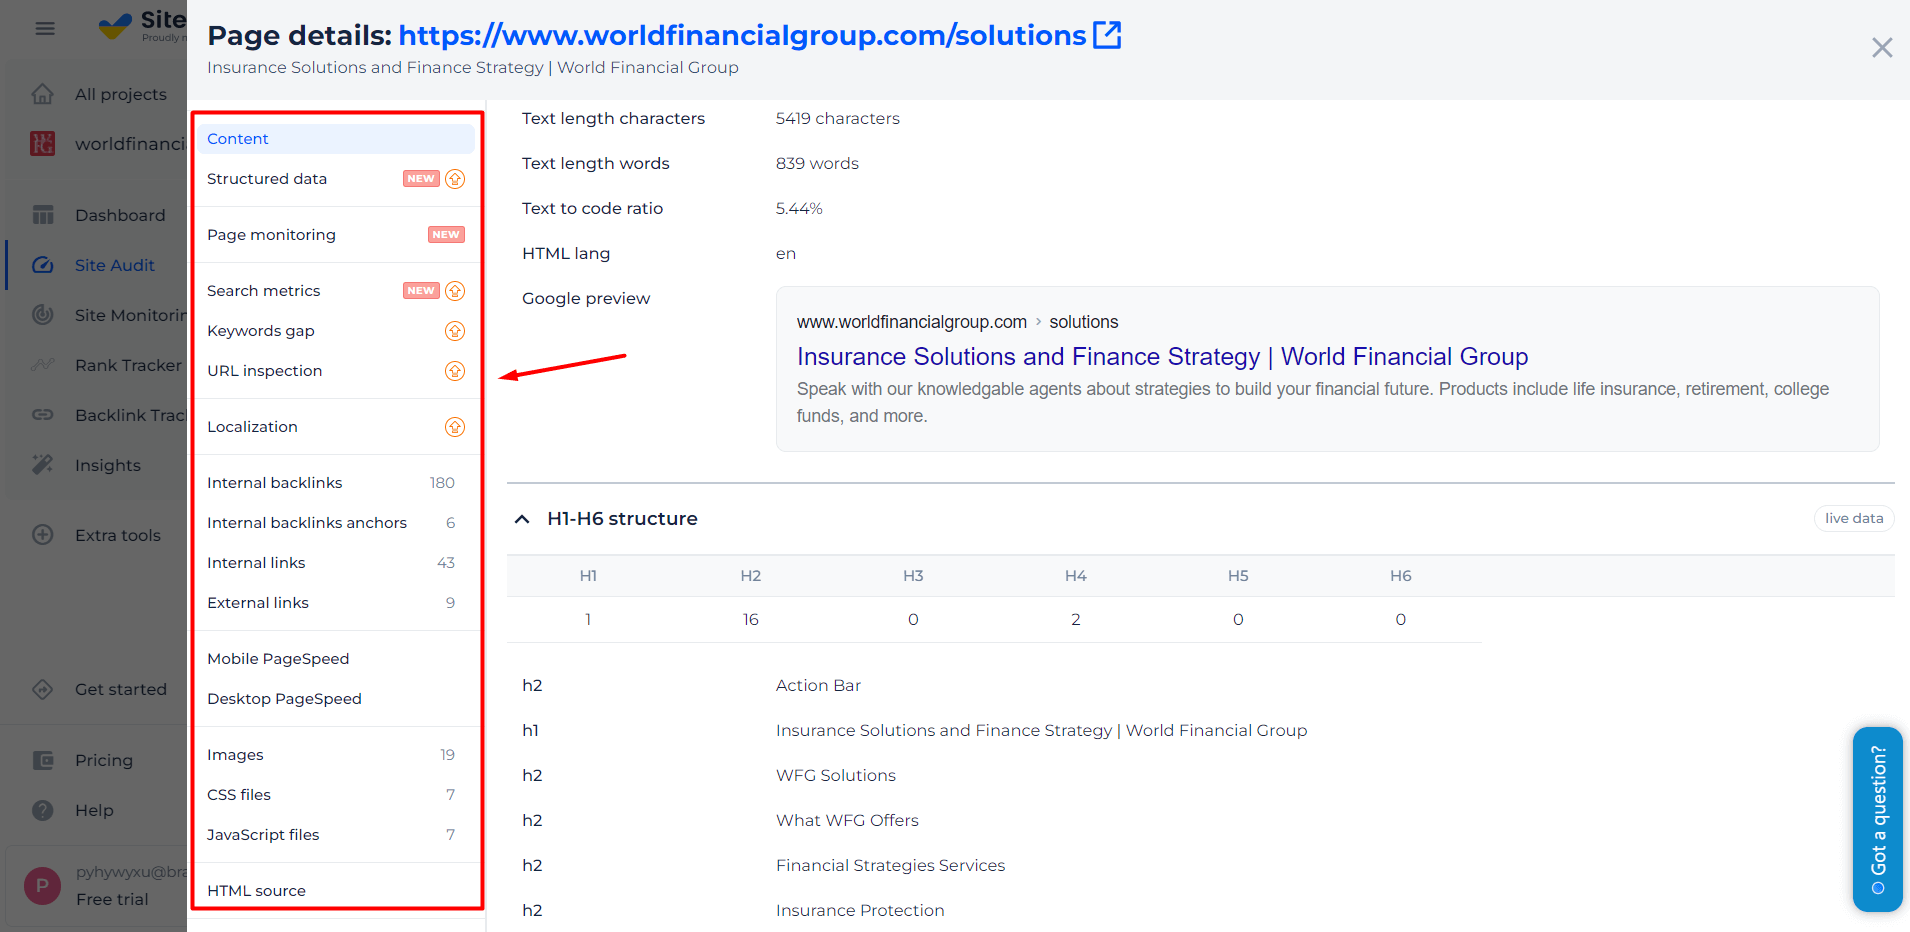Click the Free trial label
Screen dimensions: 1910x932
[x=112, y=899]
